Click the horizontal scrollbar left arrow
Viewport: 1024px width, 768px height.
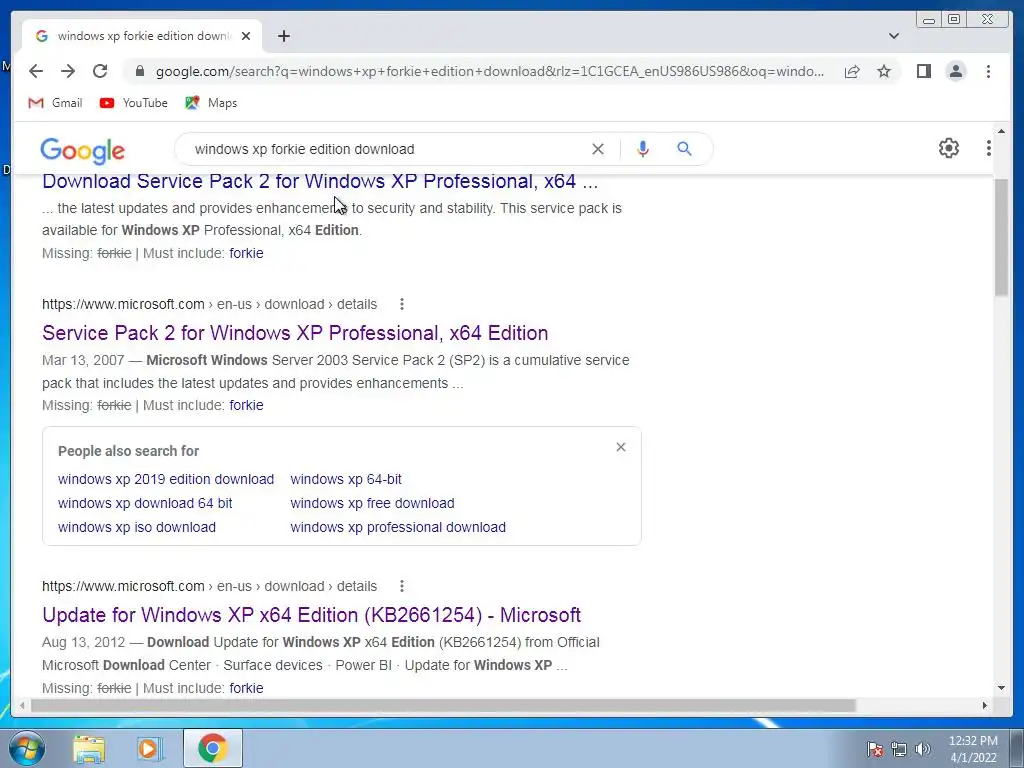pos(22,705)
